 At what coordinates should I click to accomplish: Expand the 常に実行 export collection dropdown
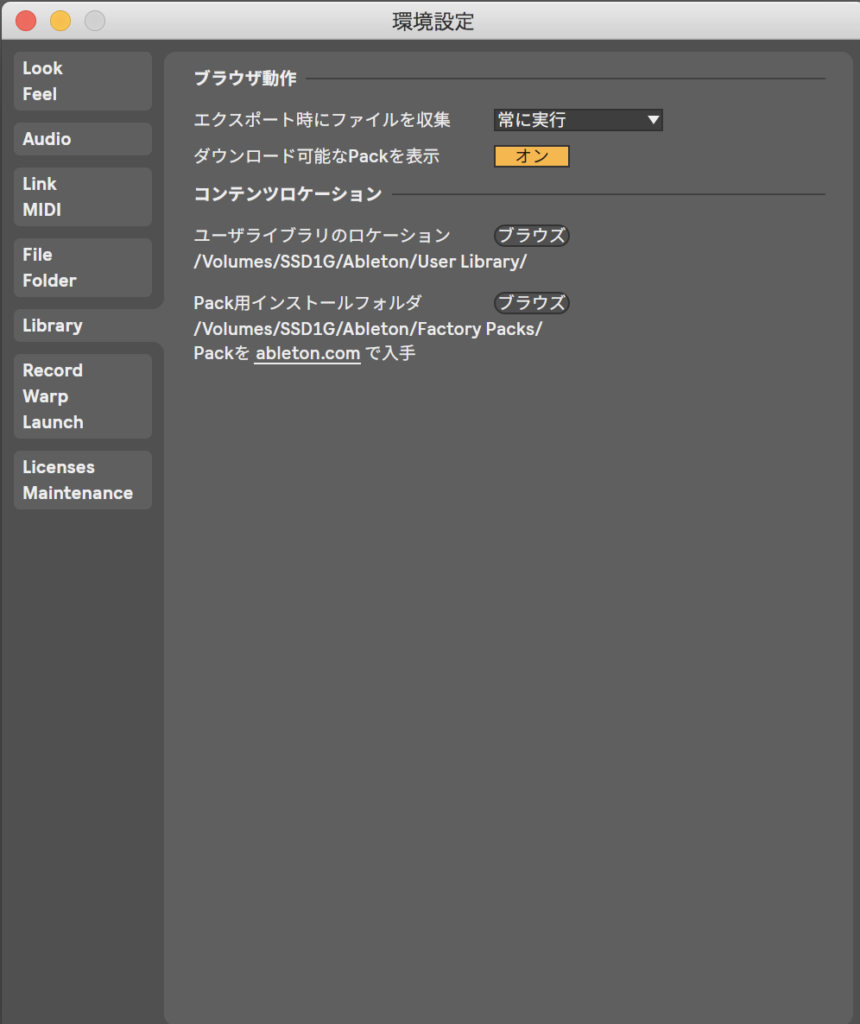coord(578,120)
